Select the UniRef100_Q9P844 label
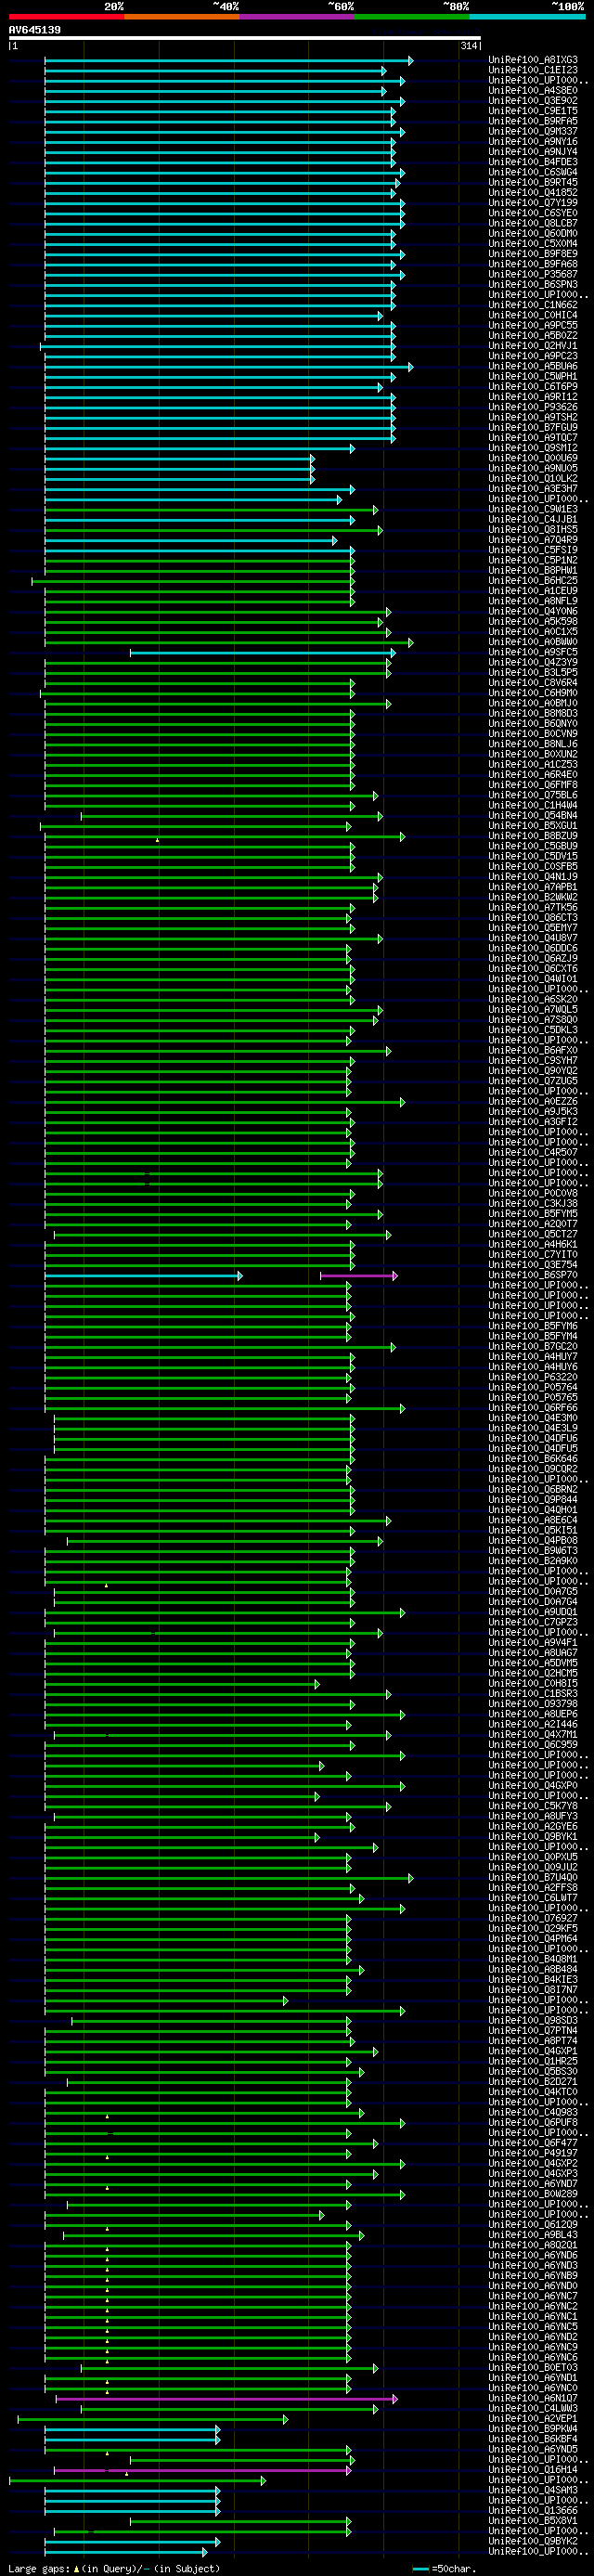594x2576 pixels. click(533, 1499)
